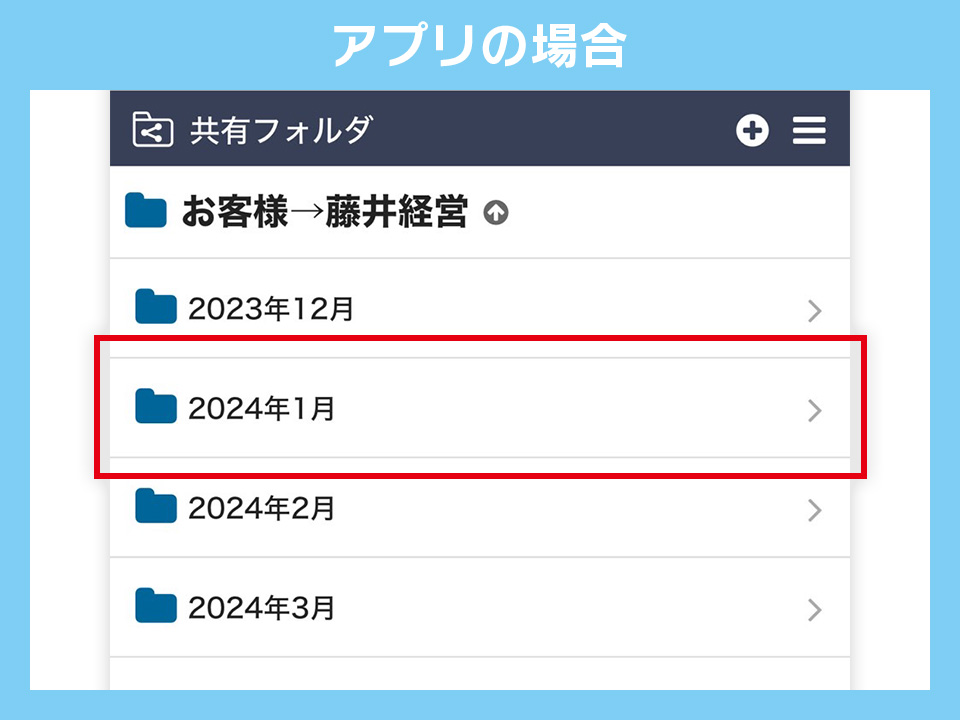
Task: Click the お客様→藤井経営 folder title
Action: (x=324, y=213)
